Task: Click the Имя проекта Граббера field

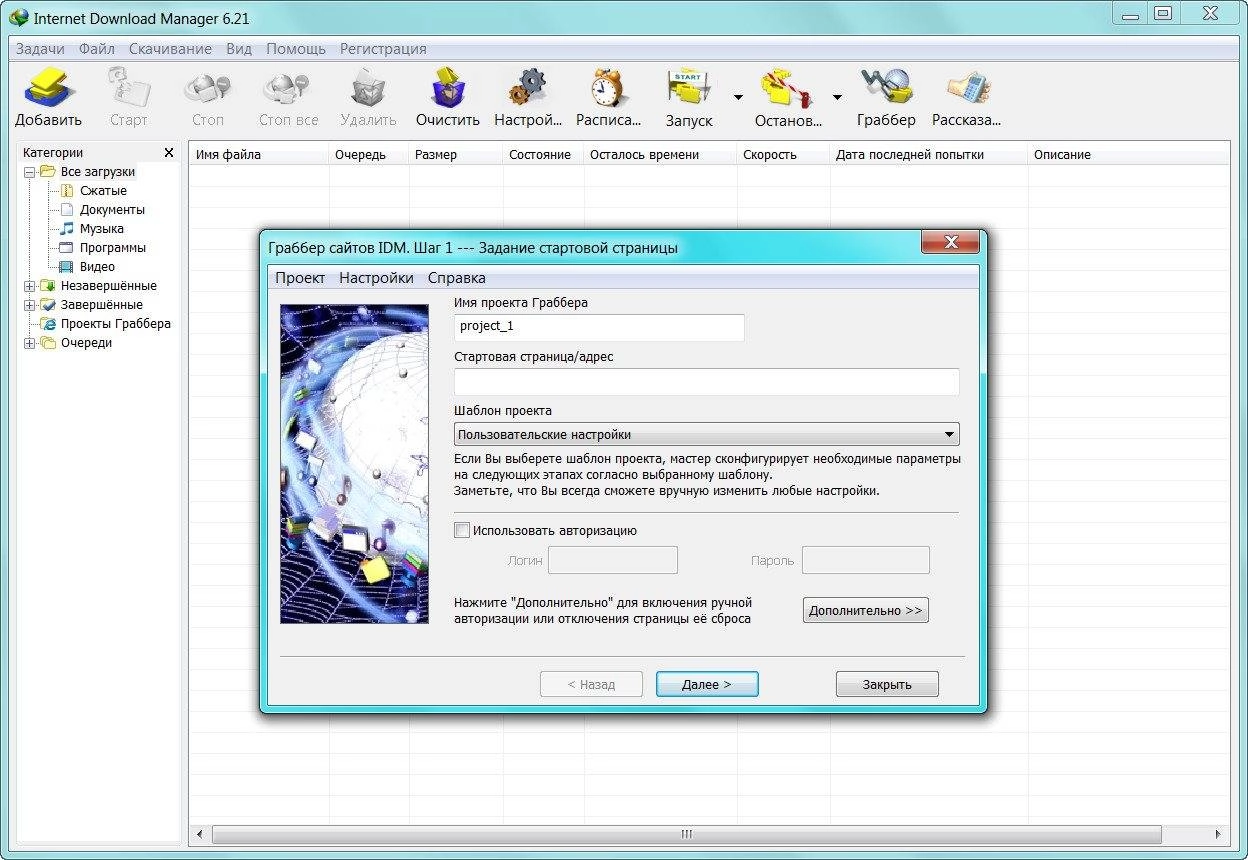Action: click(599, 327)
